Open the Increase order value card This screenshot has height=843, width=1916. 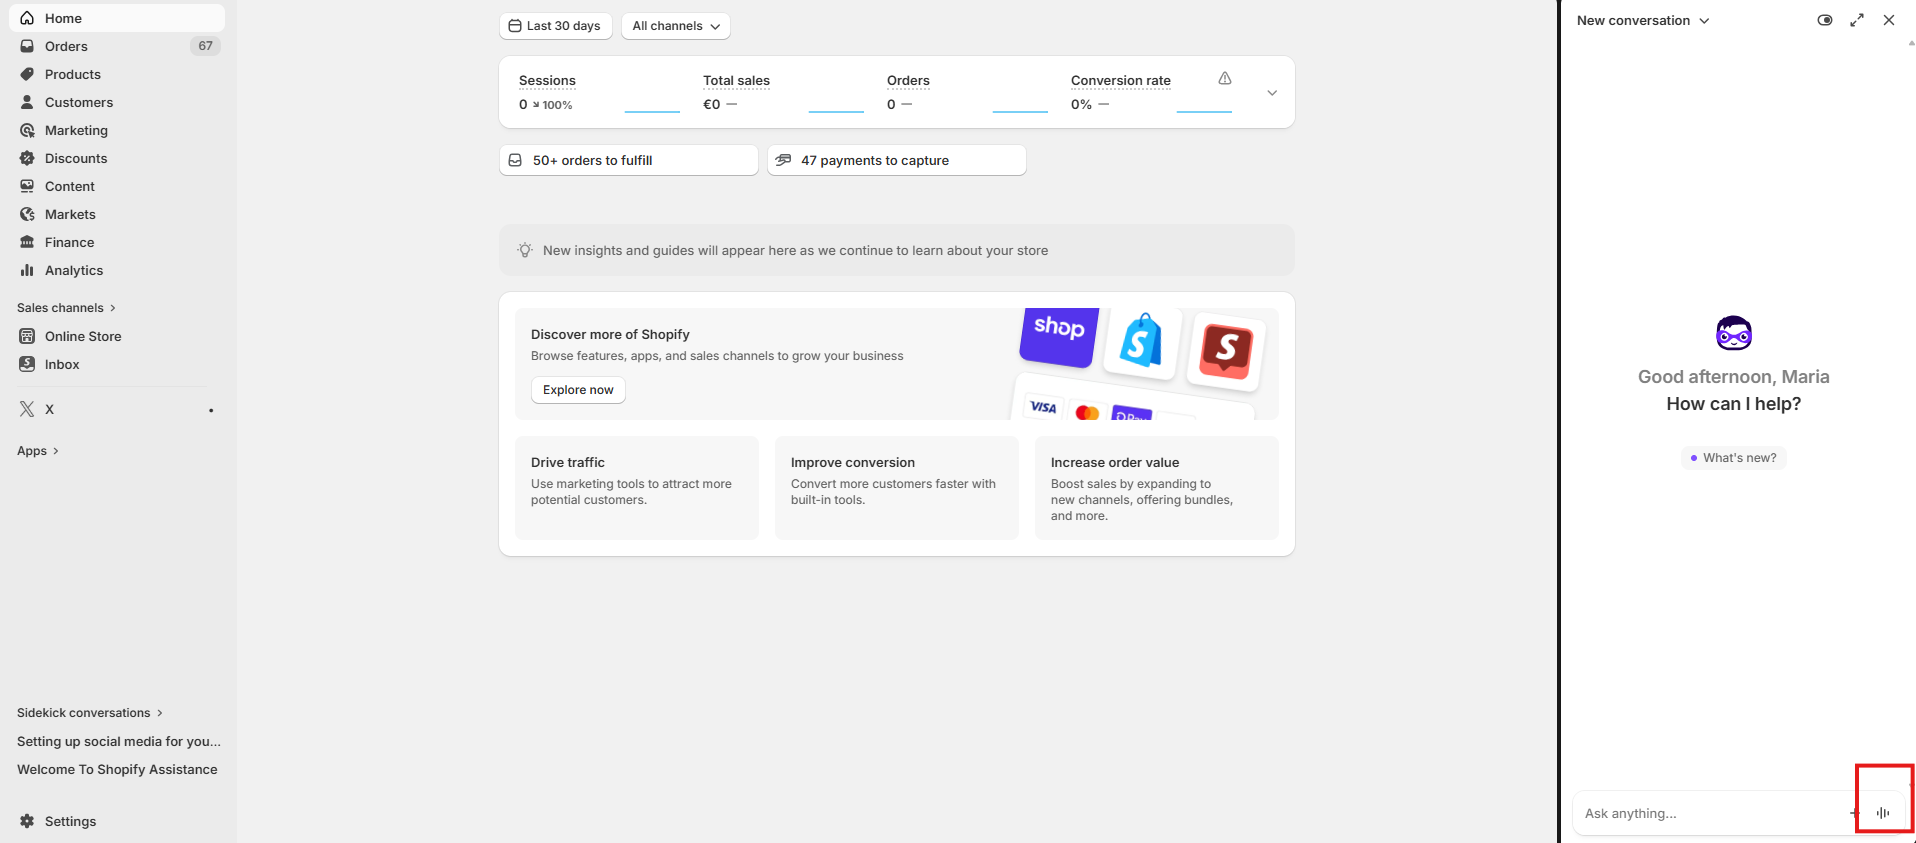pyautogui.click(x=1157, y=488)
